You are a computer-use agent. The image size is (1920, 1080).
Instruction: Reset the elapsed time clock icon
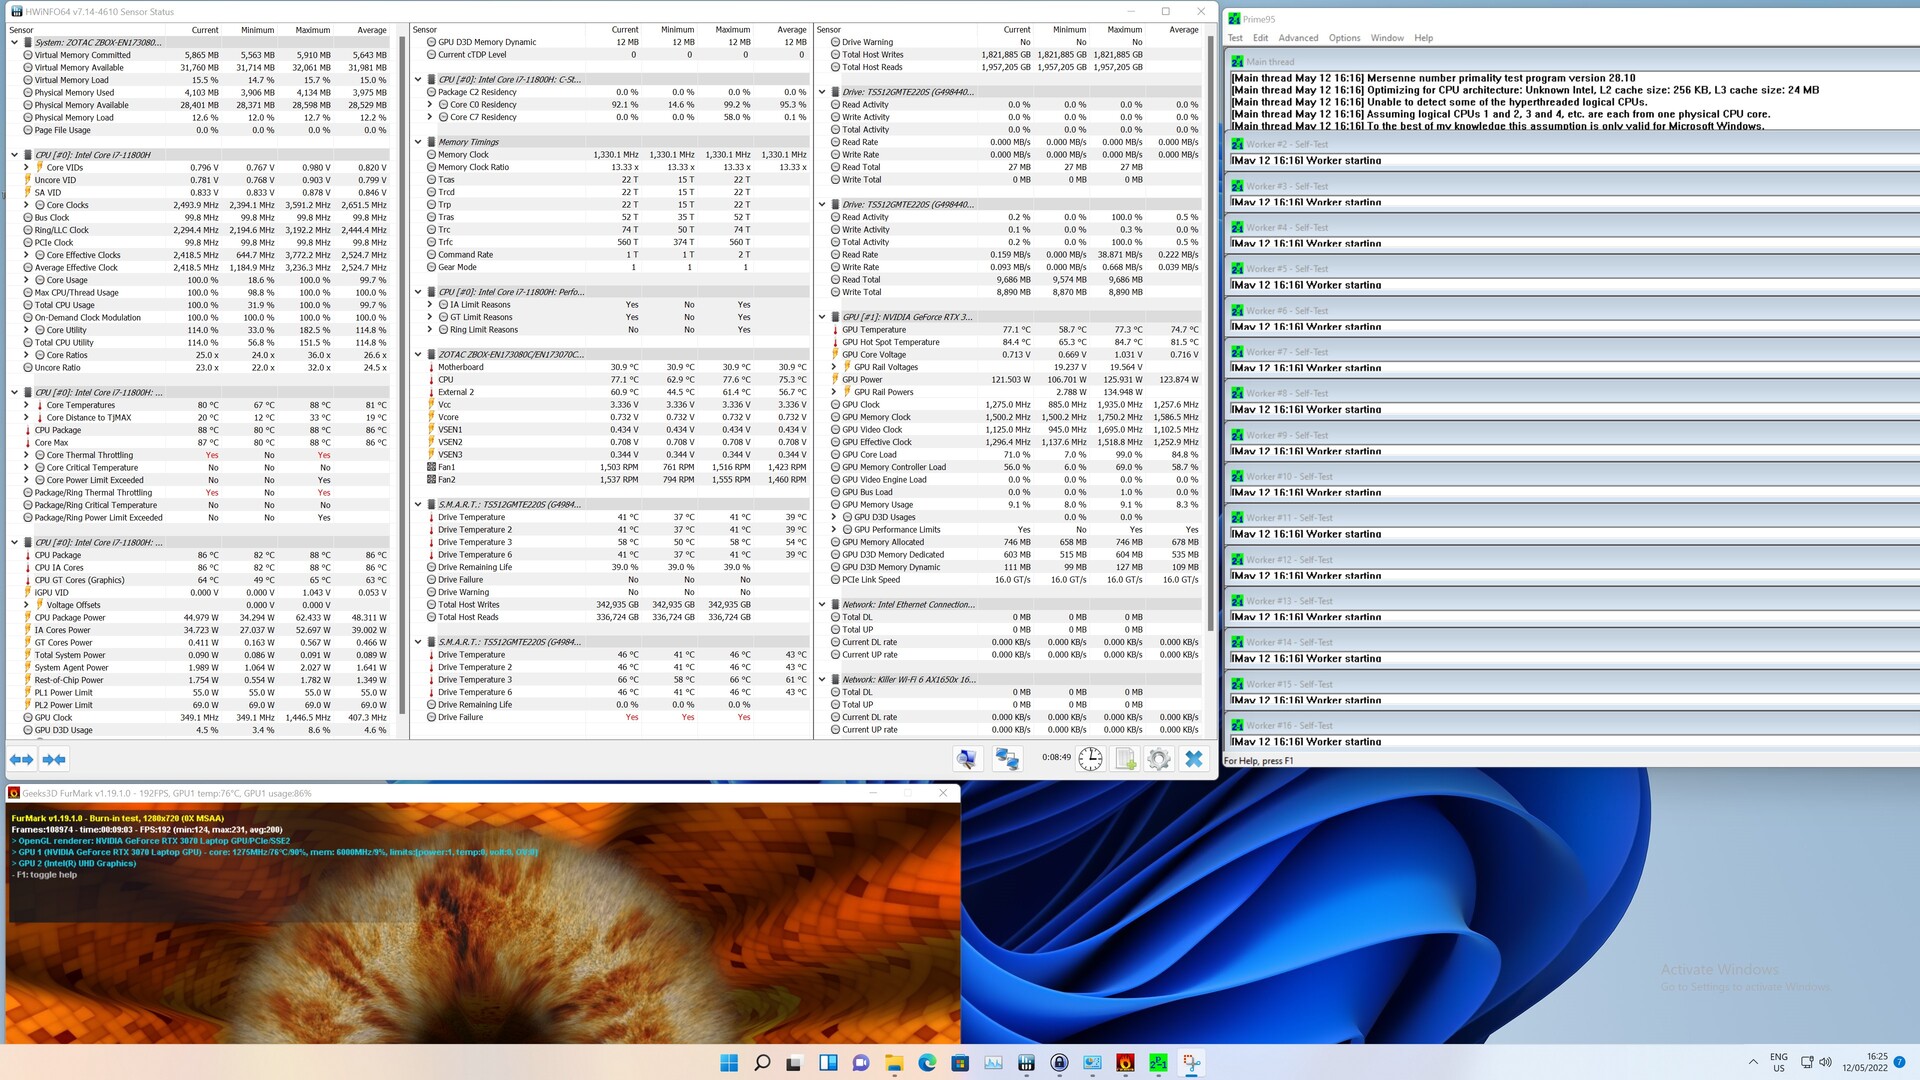1090,759
